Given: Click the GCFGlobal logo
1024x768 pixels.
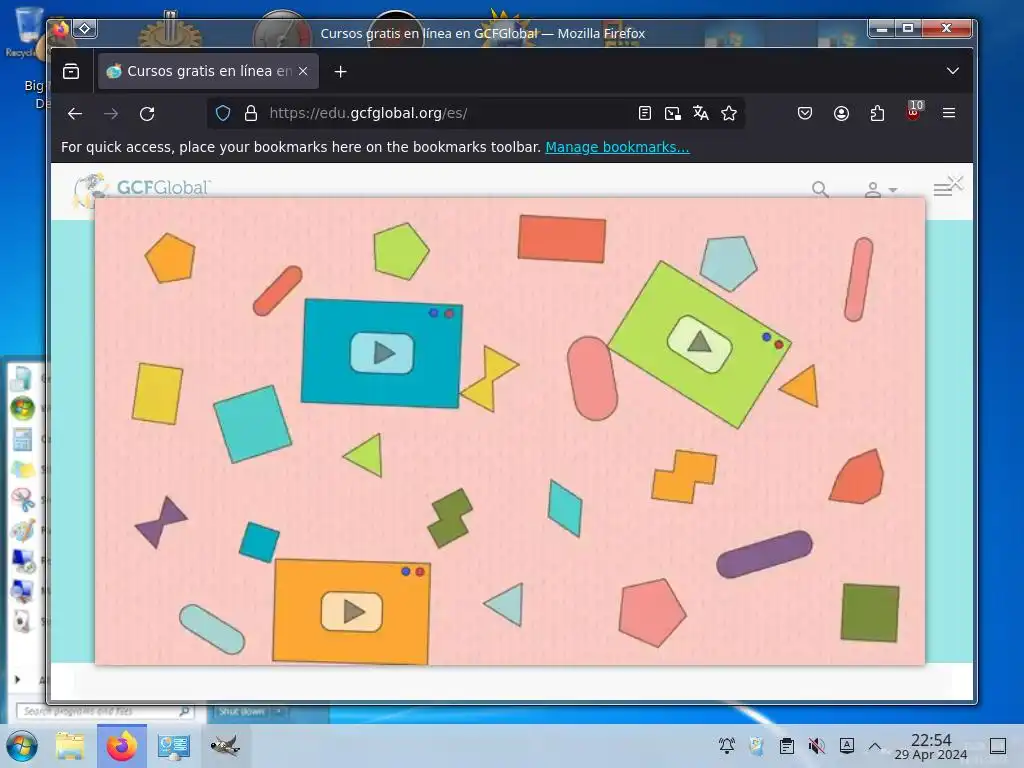Looking at the screenshot, I should 141,189.
